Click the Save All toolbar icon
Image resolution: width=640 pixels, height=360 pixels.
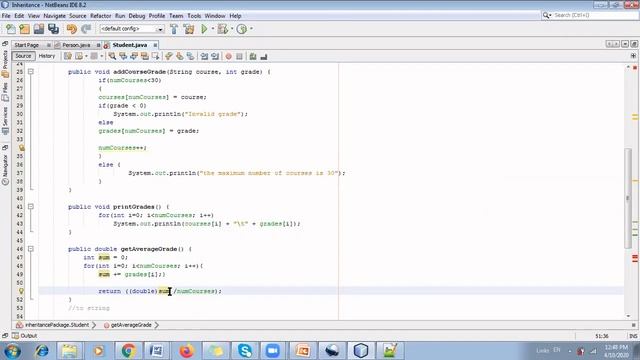pyautogui.click(x=53, y=29)
